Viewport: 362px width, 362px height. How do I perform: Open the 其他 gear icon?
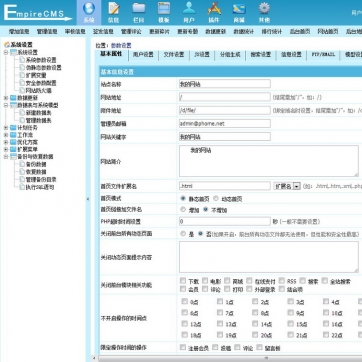[264, 8]
